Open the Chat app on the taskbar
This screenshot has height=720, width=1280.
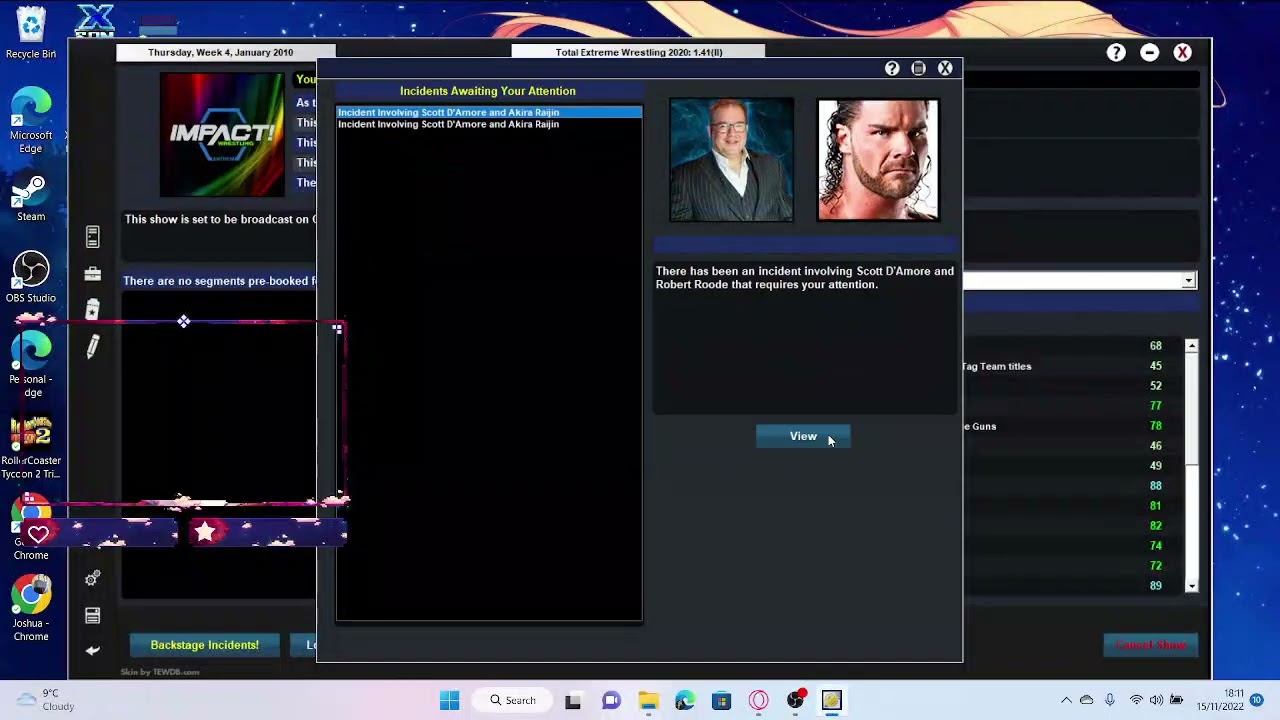(x=611, y=700)
